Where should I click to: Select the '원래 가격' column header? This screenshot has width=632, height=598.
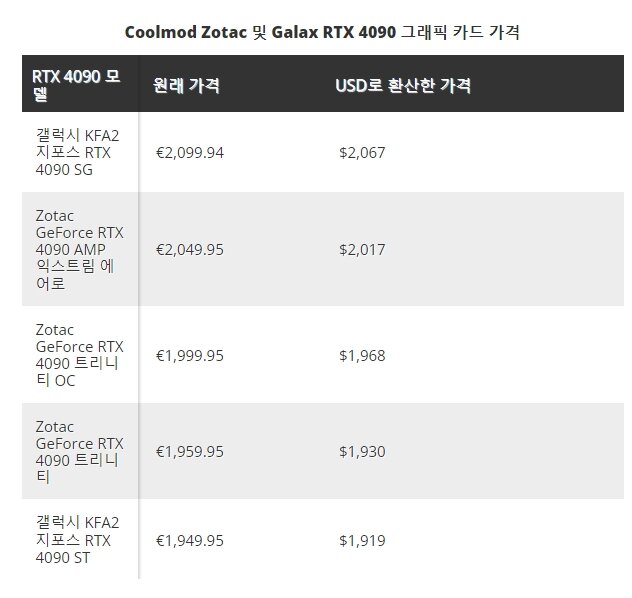click(x=187, y=85)
